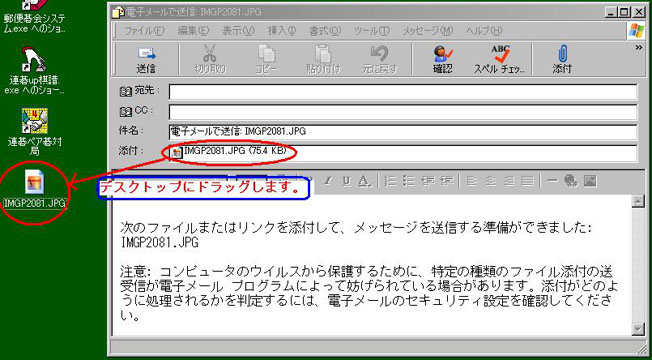Image resolution: width=652 pixels, height=360 pixels.
Task: Click the 元に戻す (Undo) toolbar icon
Action: pos(379,53)
